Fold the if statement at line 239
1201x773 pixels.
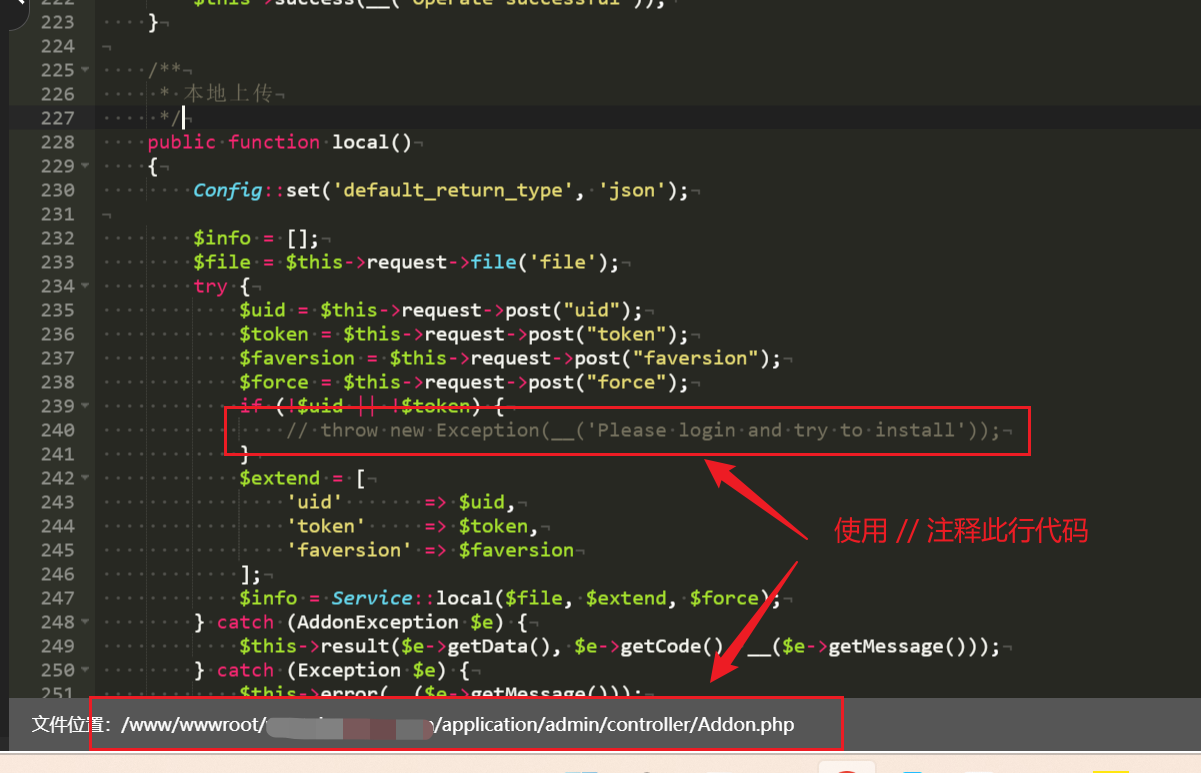85,406
